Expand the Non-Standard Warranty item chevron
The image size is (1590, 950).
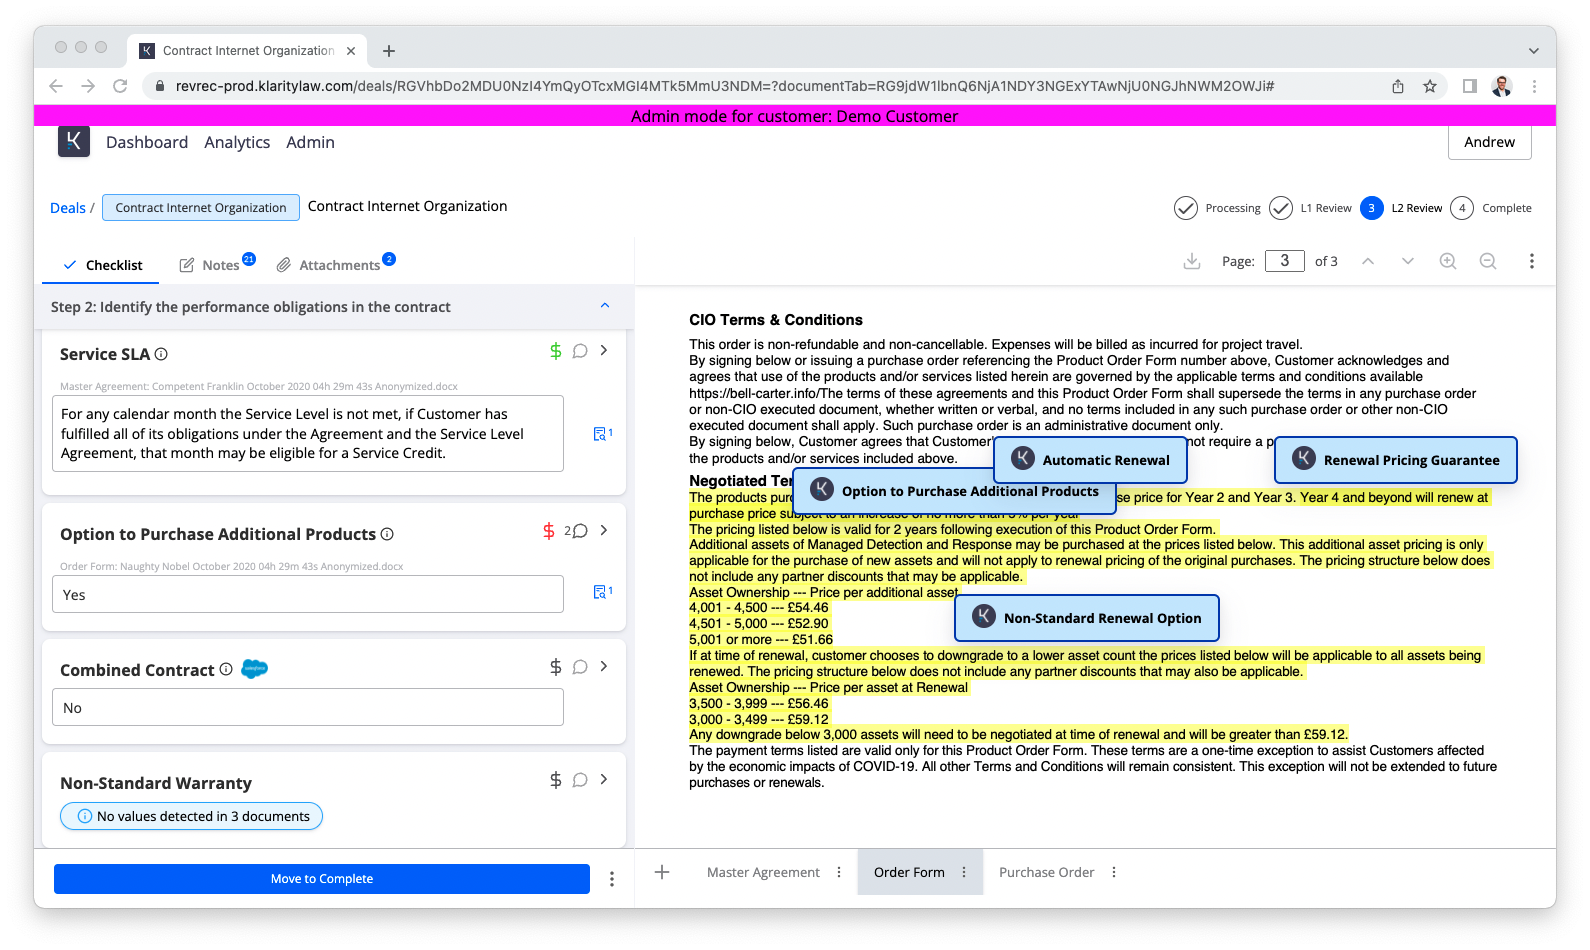604,779
